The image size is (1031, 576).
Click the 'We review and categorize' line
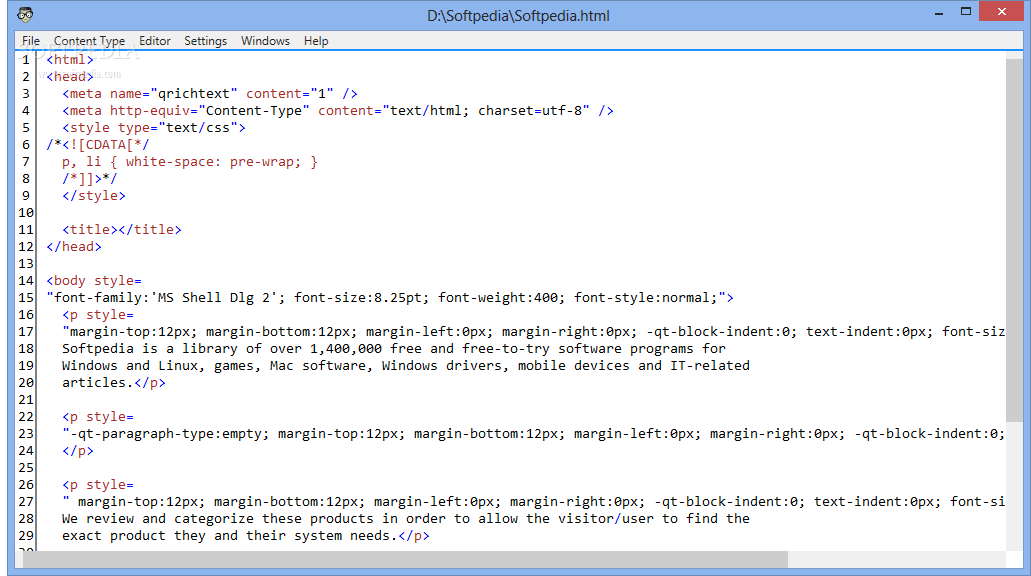[406, 519]
